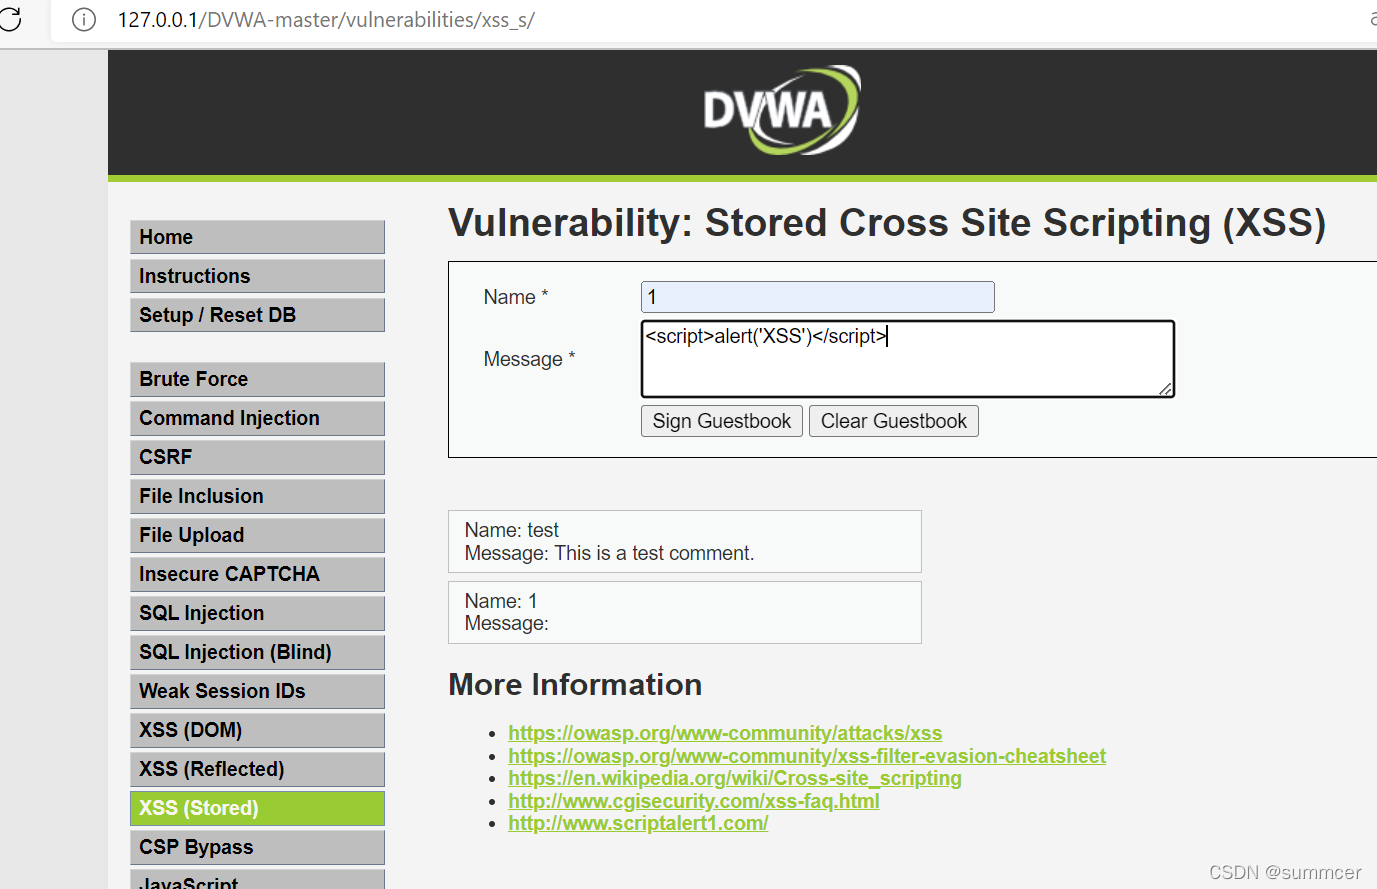Click 'This is a test comment.' message text
This screenshot has width=1377, height=889.
(x=654, y=553)
